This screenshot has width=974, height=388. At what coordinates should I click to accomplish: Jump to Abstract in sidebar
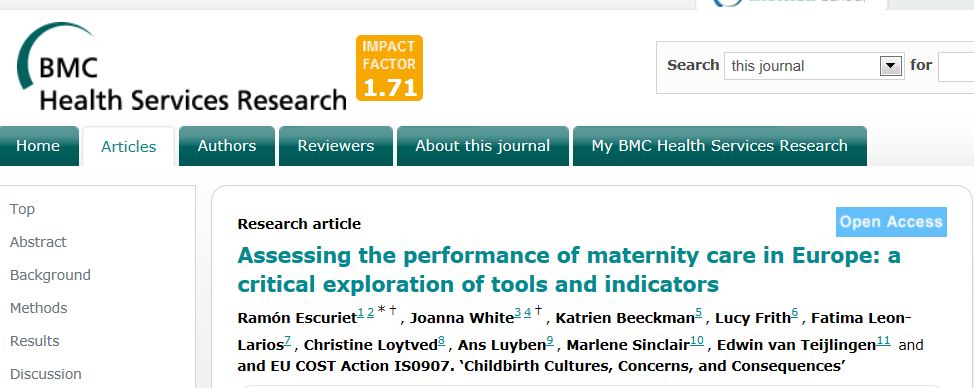(x=38, y=241)
